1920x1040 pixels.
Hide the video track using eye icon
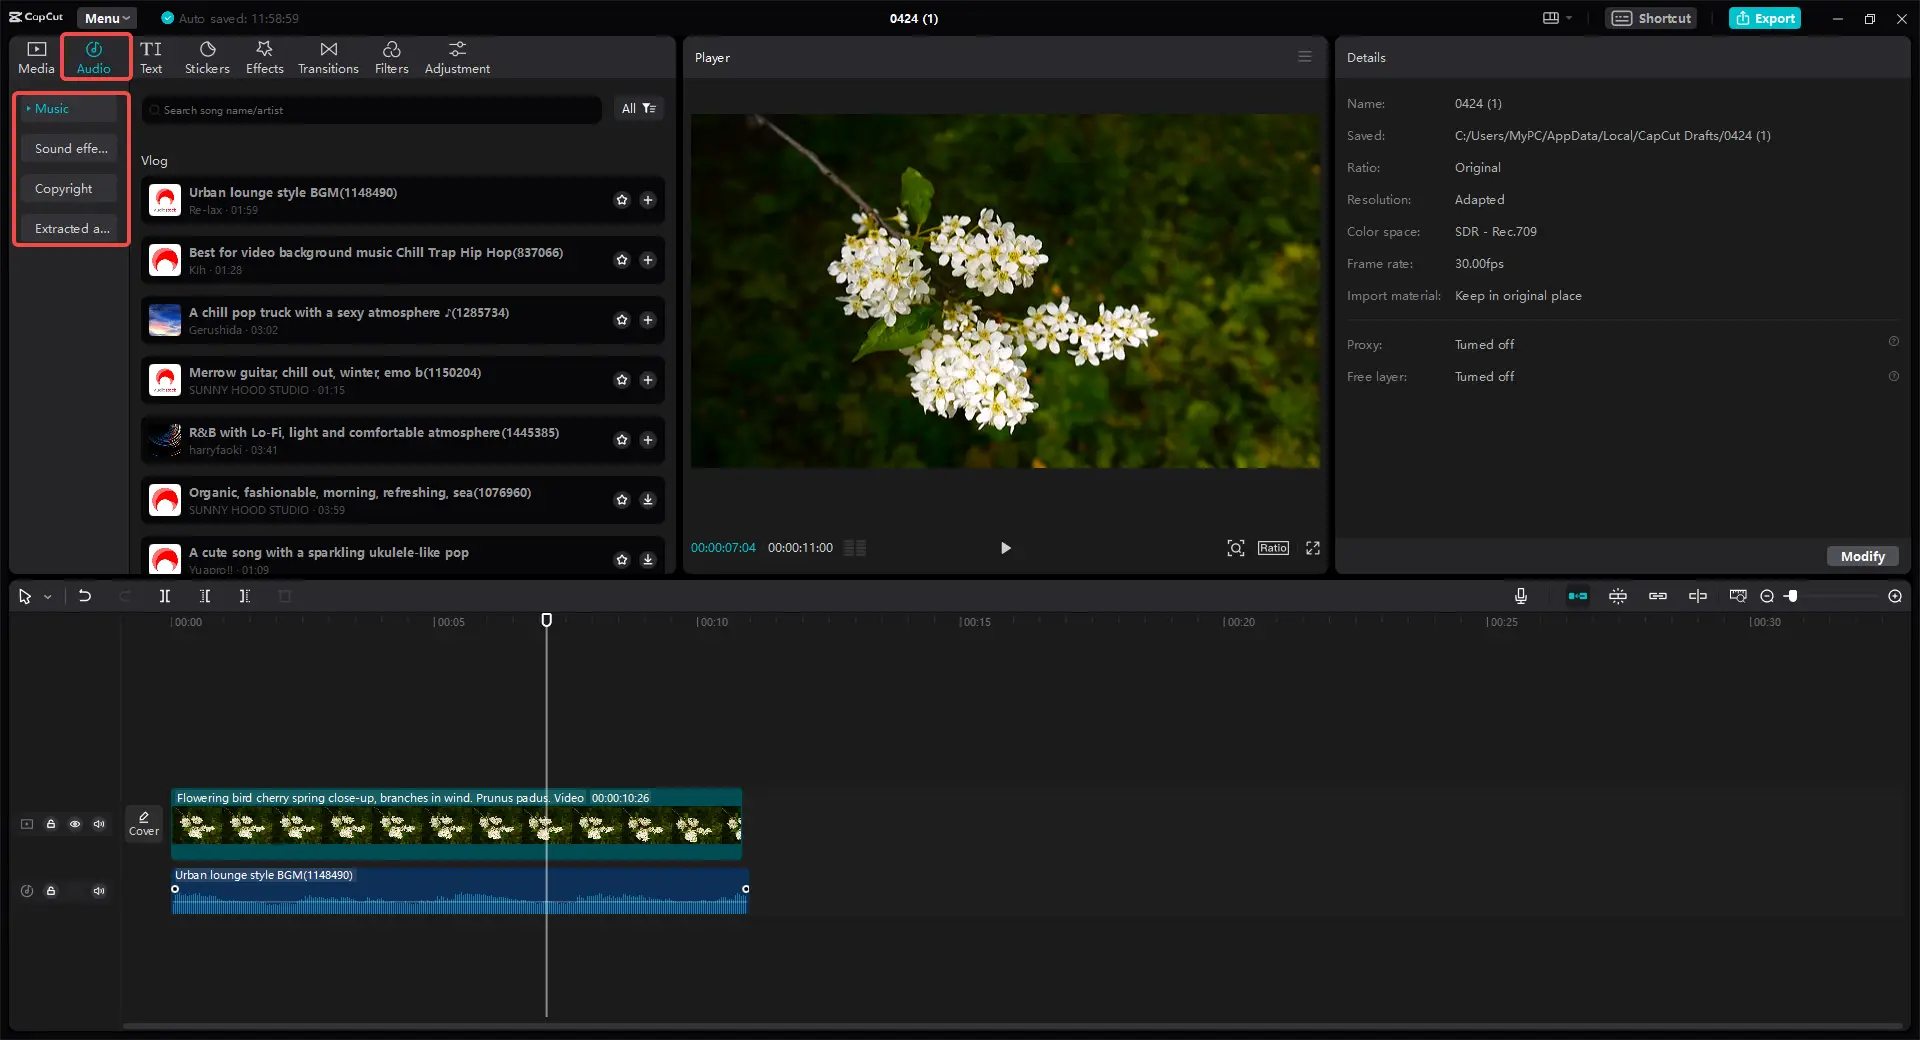tap(75, 824)
